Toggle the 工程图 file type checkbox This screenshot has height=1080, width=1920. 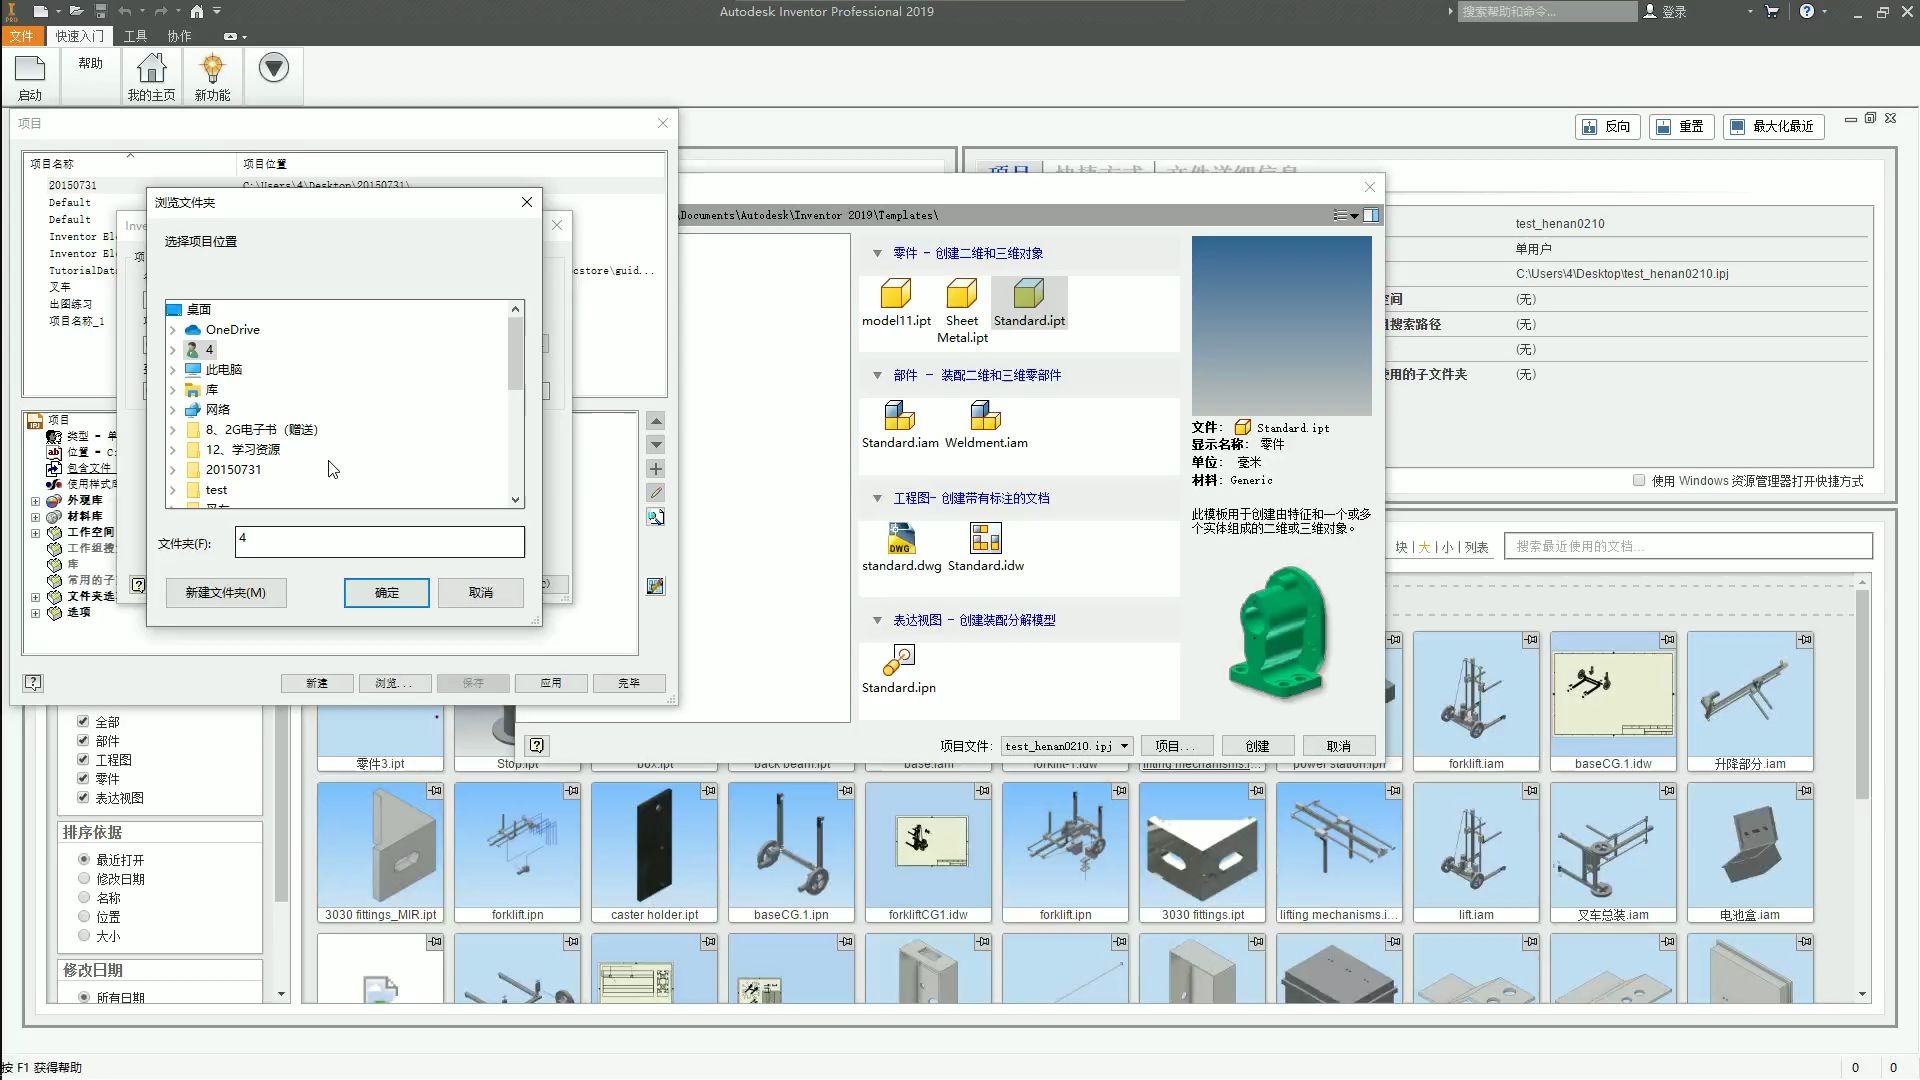(83, 759)
